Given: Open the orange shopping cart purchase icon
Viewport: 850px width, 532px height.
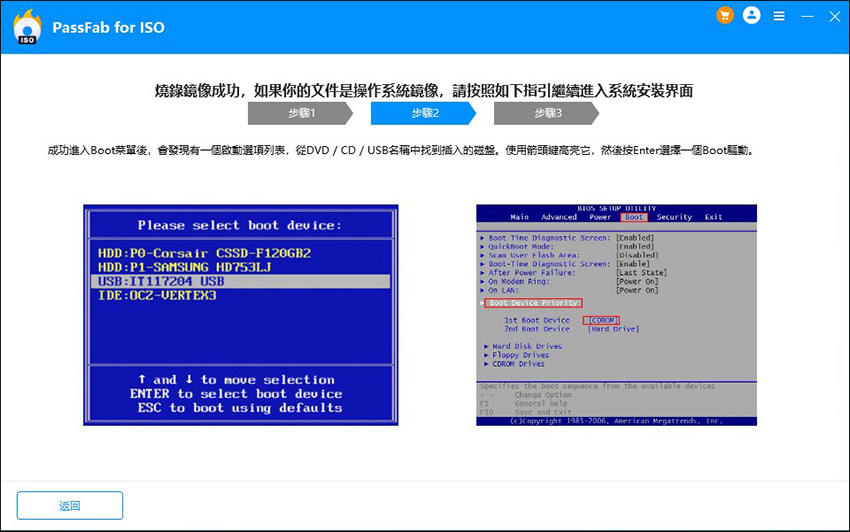Looking at the screenshot, I should pyautogui.click(x=725, y=16).
